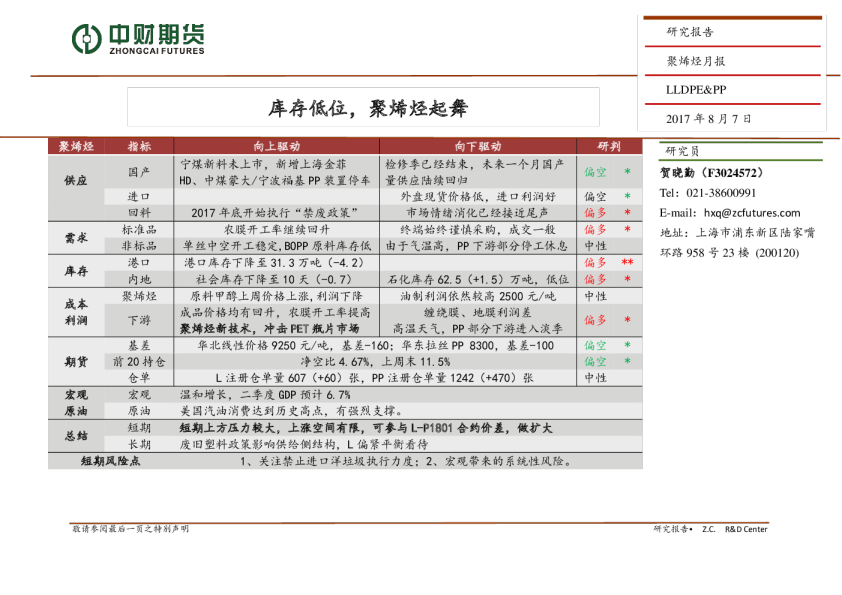The width and height of the screenshot is (842, 595).
Task: Click cell 农膜开工率继续回升
Action: point(277,229)
